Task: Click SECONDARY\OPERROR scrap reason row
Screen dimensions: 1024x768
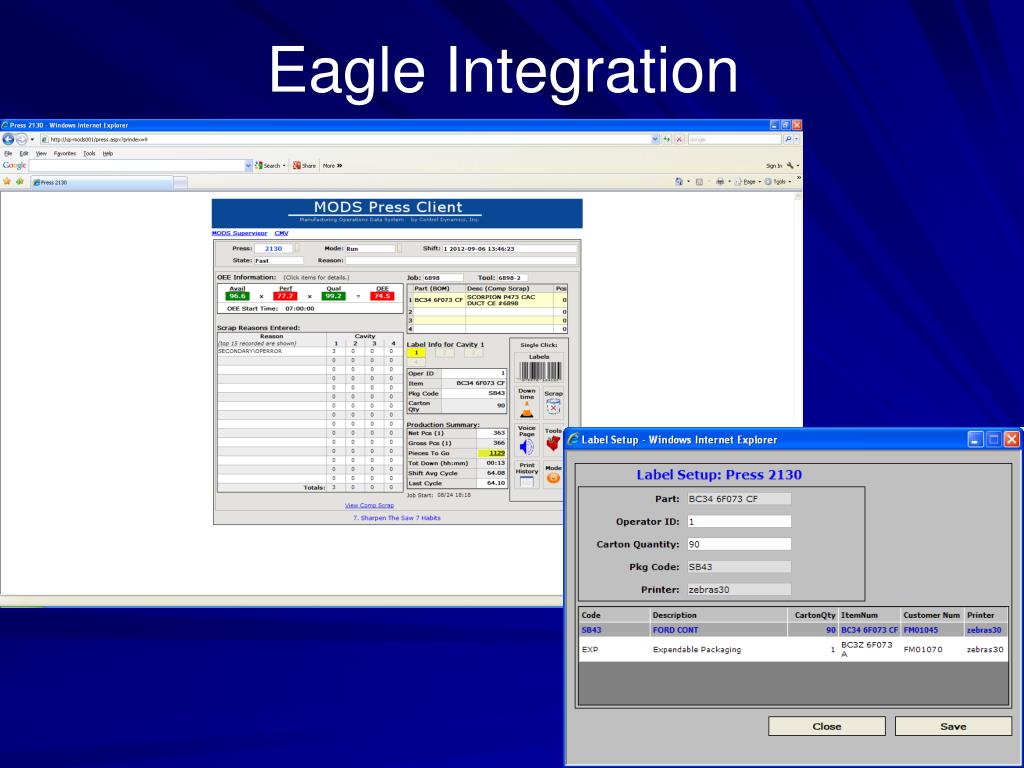Action: tap(308, 351)
